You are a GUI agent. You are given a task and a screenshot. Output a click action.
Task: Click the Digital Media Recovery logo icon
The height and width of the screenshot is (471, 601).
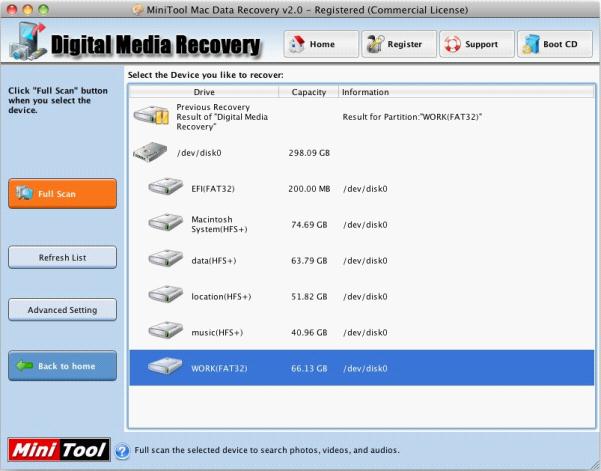click(28, 41)
